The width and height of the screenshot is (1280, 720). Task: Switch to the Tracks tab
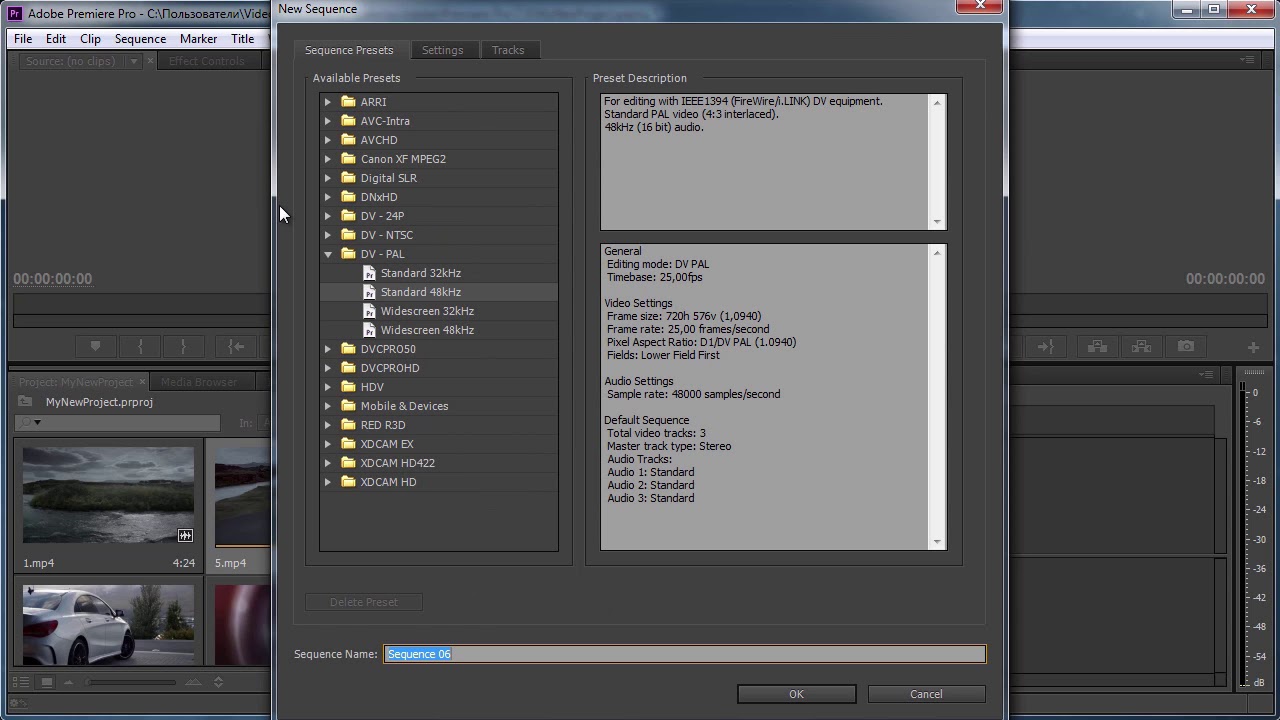click(508, 50)
